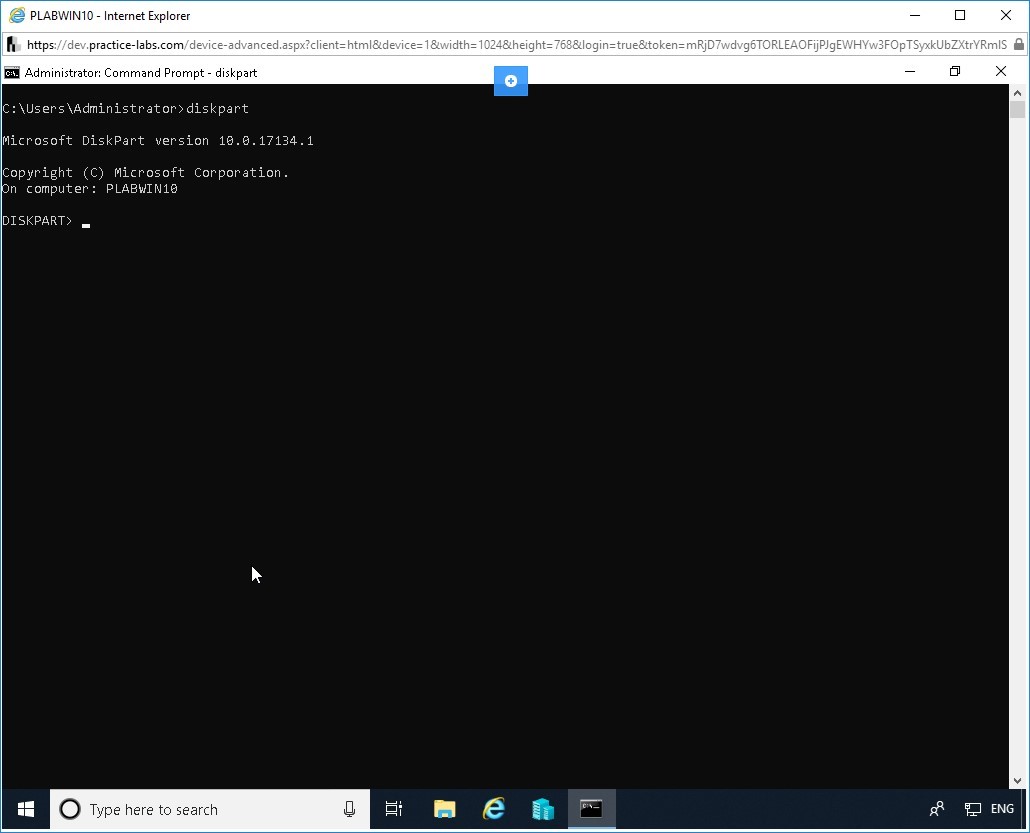Click the Command Prompt scrollbar thumb
Screen dimensions: 1030x833
point(1018,109)
